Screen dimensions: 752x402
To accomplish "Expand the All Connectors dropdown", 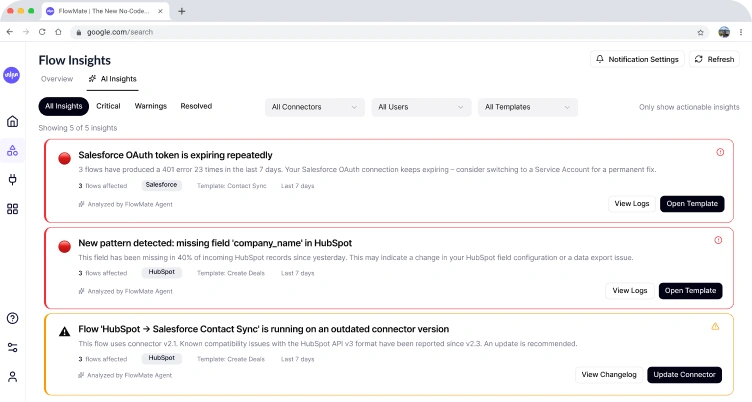I will pyautogui.click(x=314, y=107).
